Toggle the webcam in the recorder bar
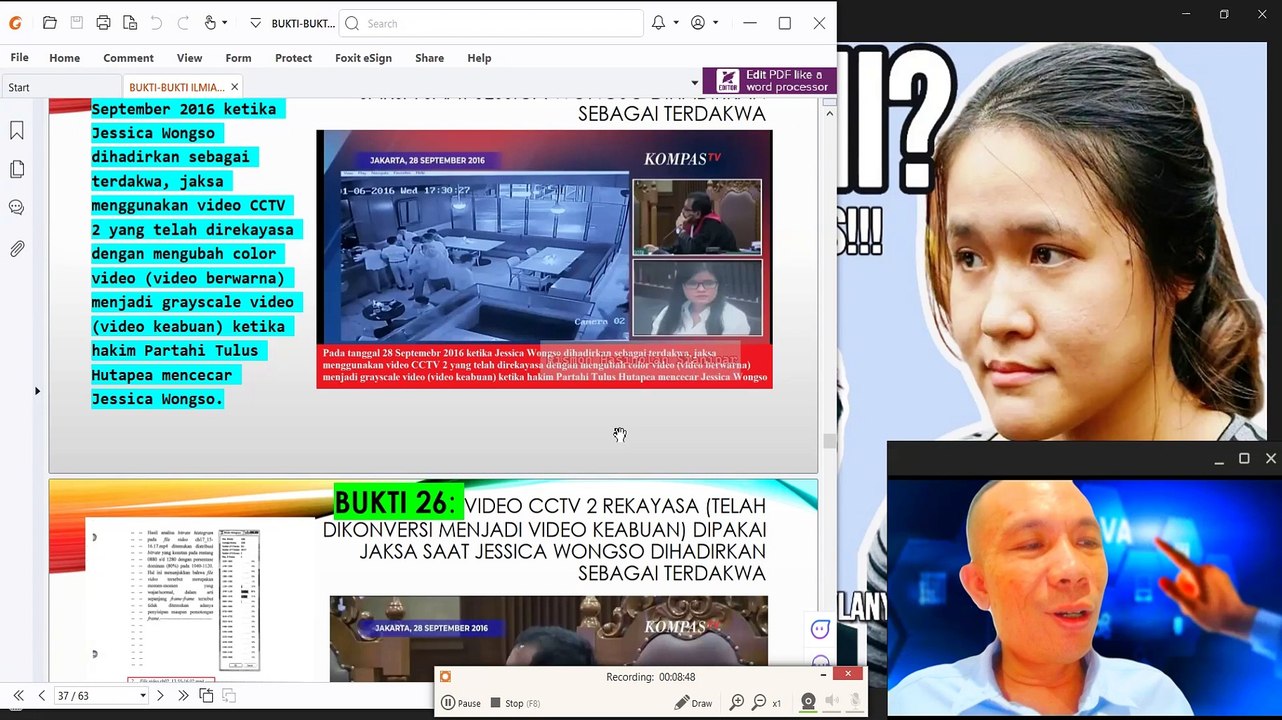1282x720 pixels. [x=808, y=702]
